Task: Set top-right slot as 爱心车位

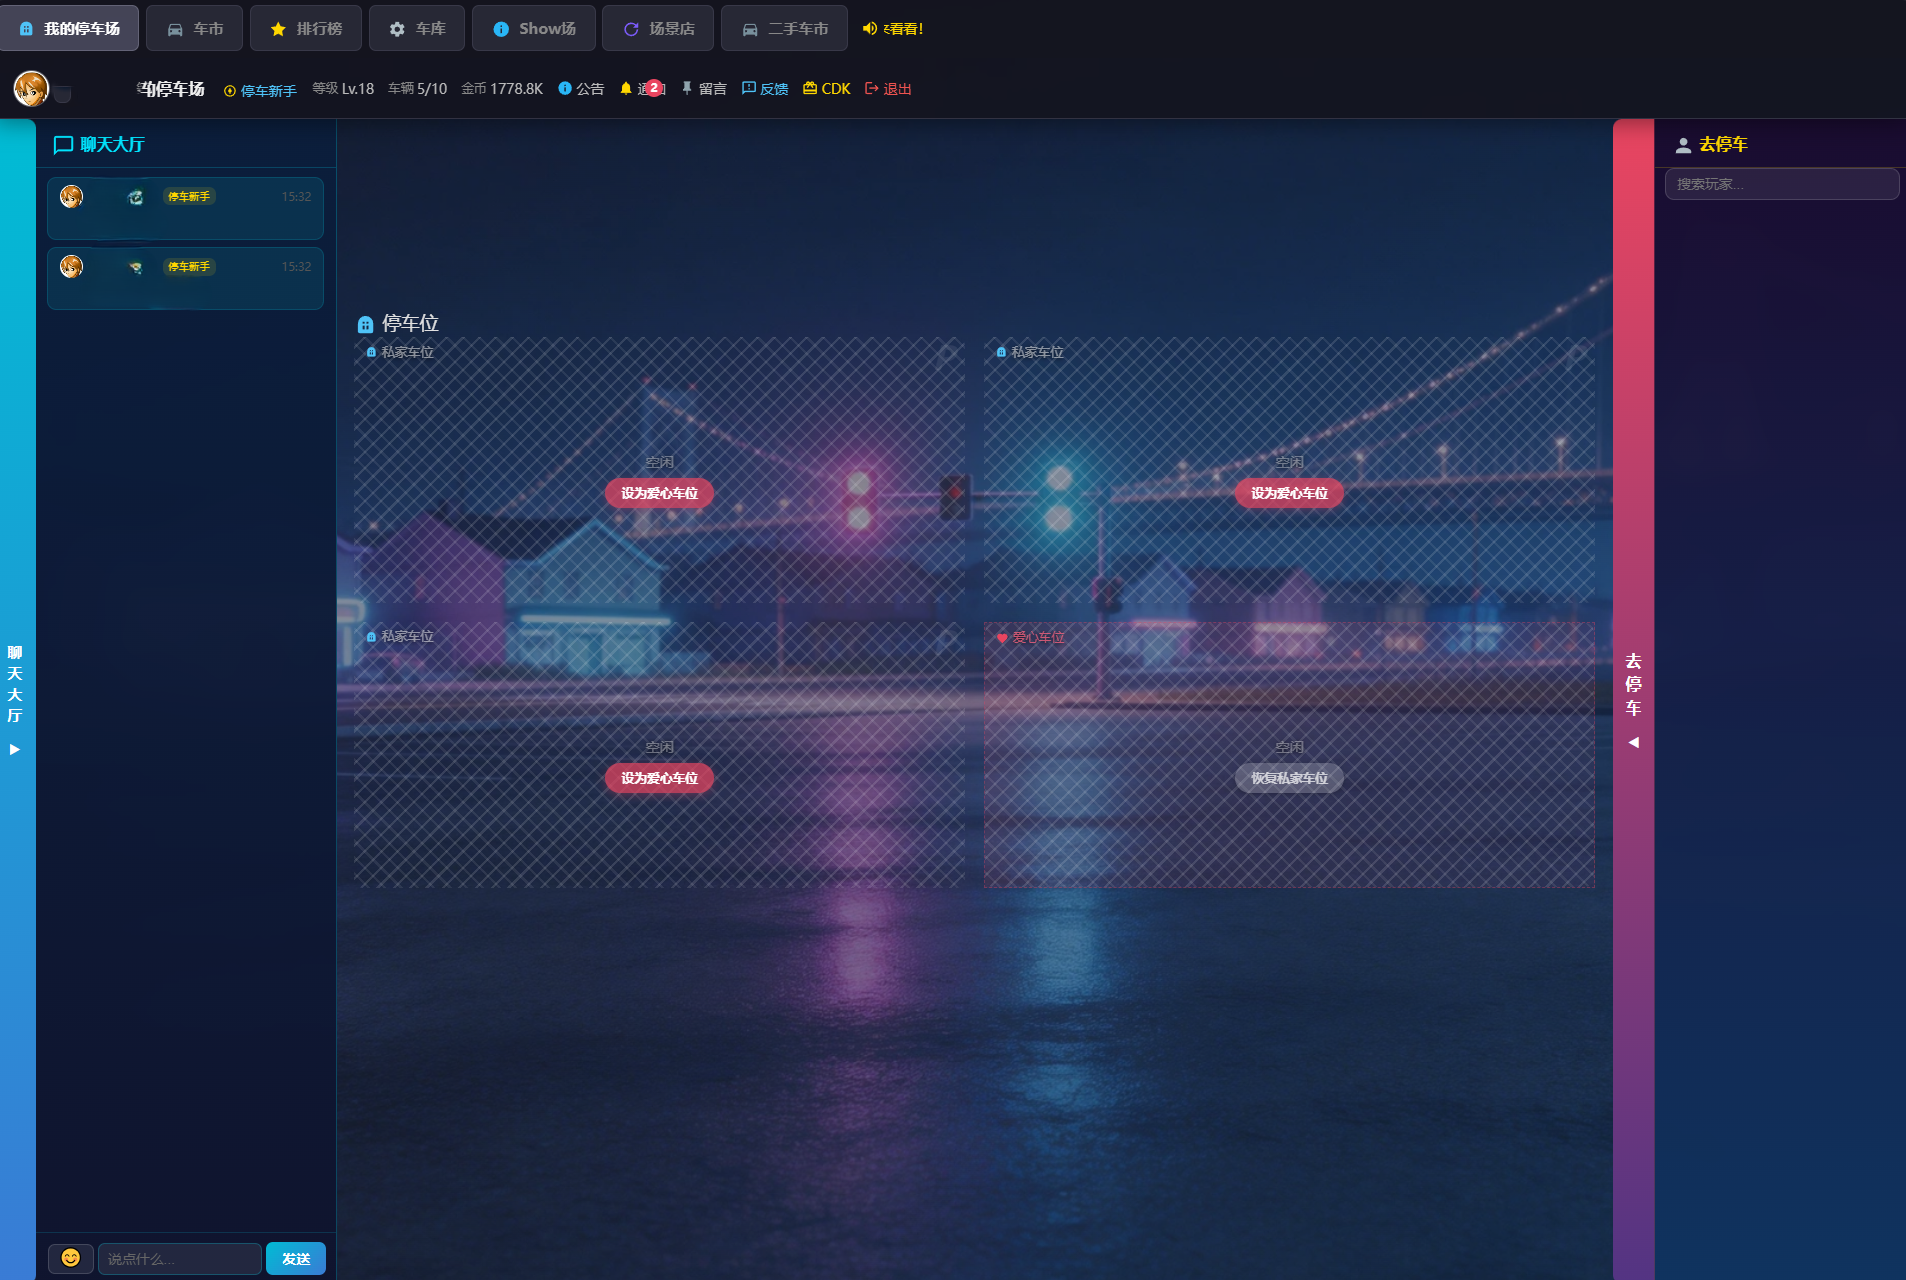Action: point(1289,493)
